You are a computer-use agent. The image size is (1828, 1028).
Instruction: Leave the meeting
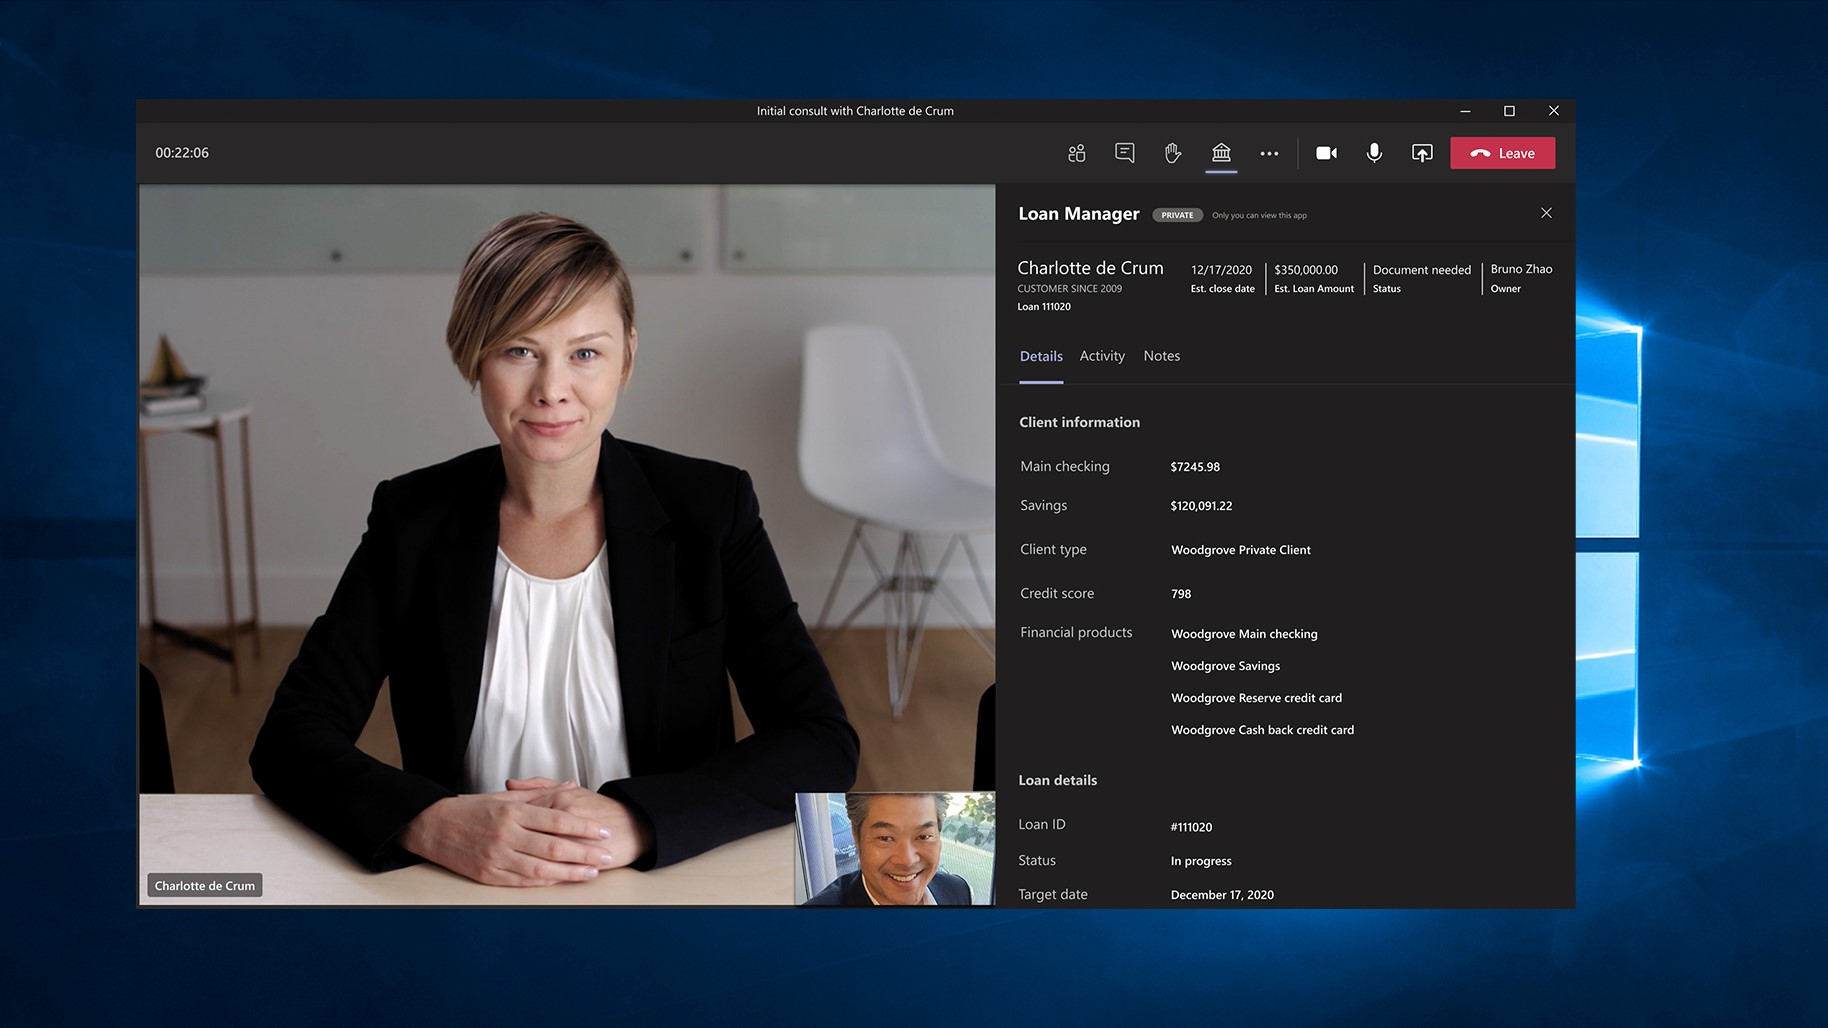coord(1503,153)
